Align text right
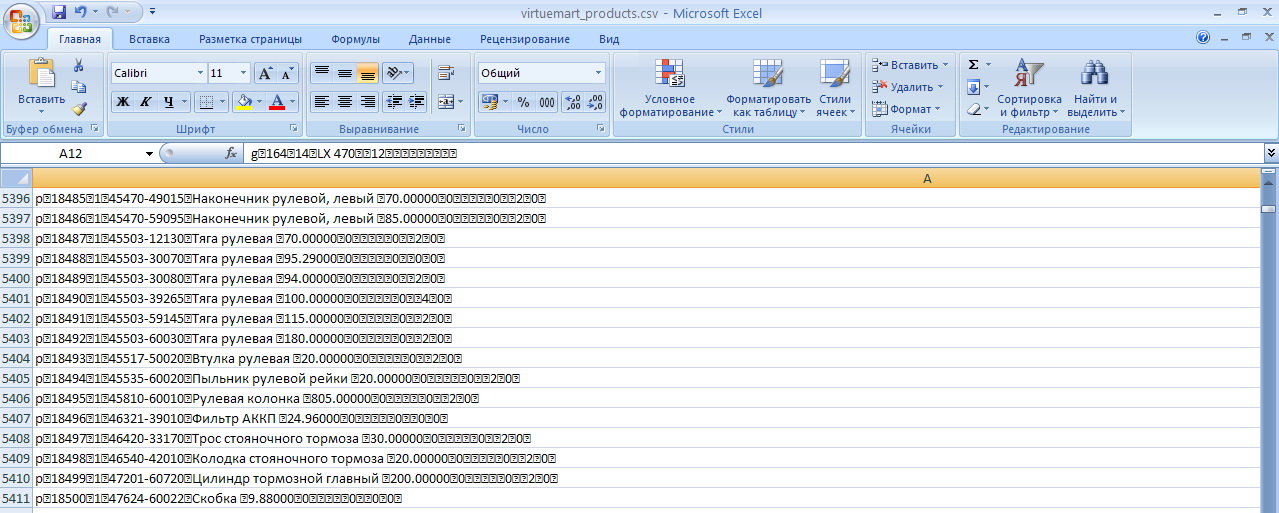1279x513 pixels. coord(368,102)
